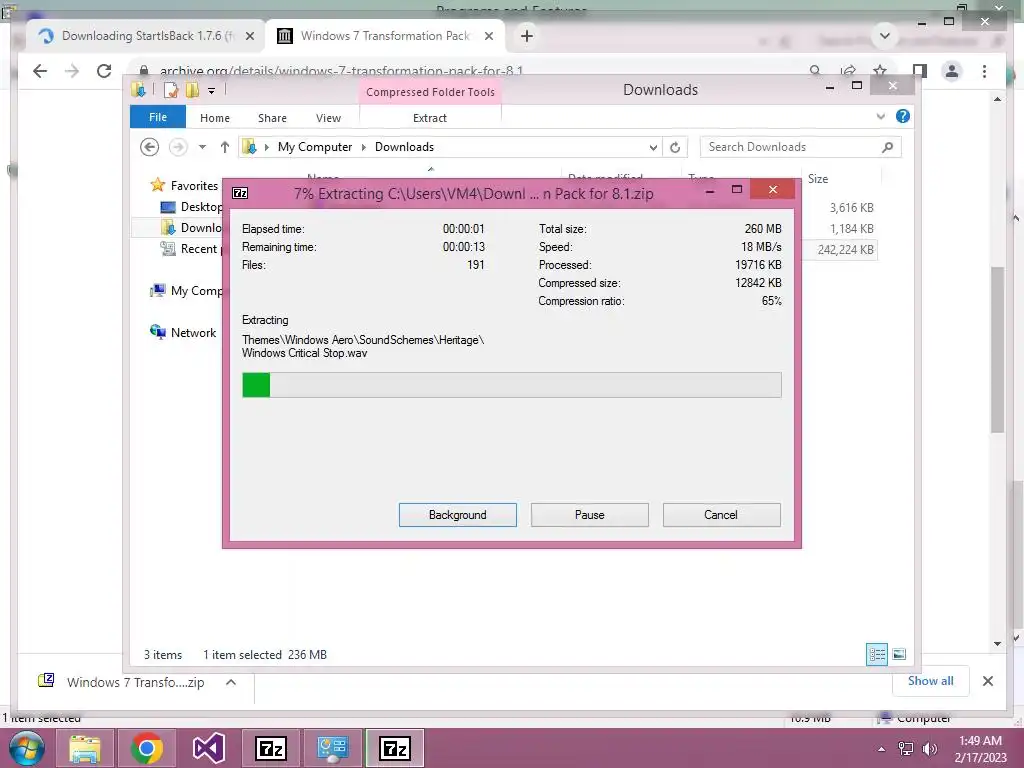Reload the Chrome page
Screen dimensions: 1024x768
pos(104,71)
